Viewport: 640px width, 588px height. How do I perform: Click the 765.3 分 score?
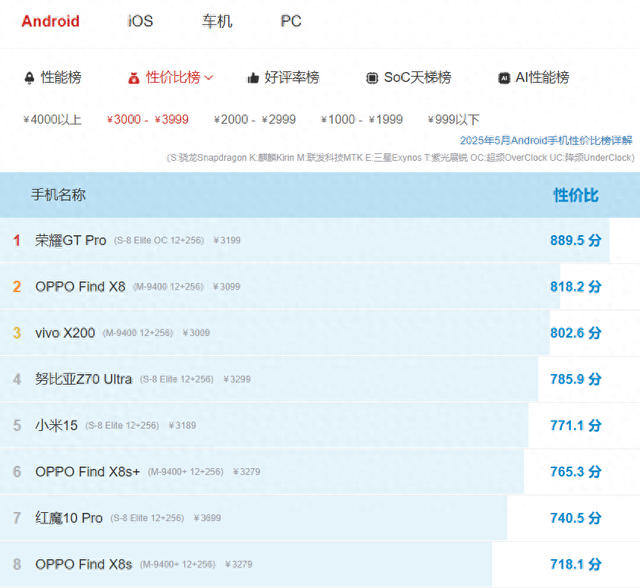(576, 472)
